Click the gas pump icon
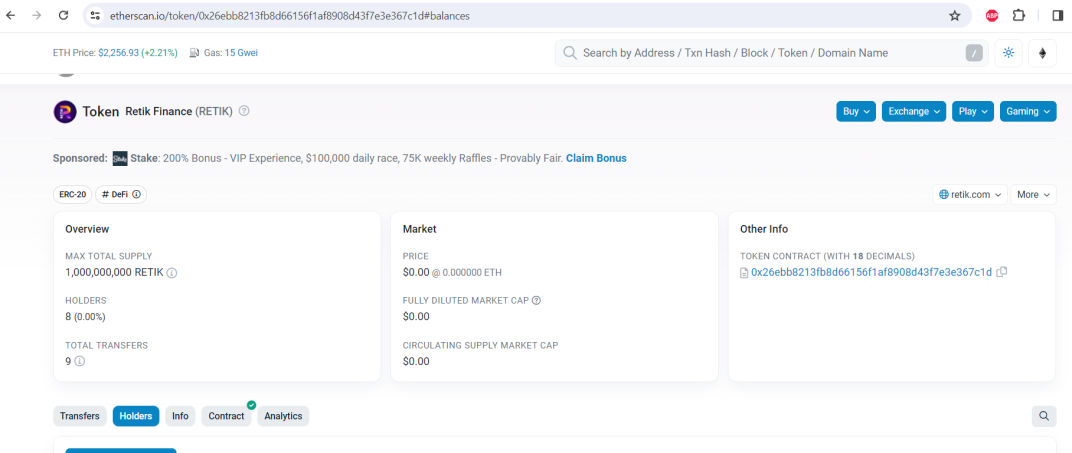The width and height of the screenshot is (1072, 453). [194, 53]
